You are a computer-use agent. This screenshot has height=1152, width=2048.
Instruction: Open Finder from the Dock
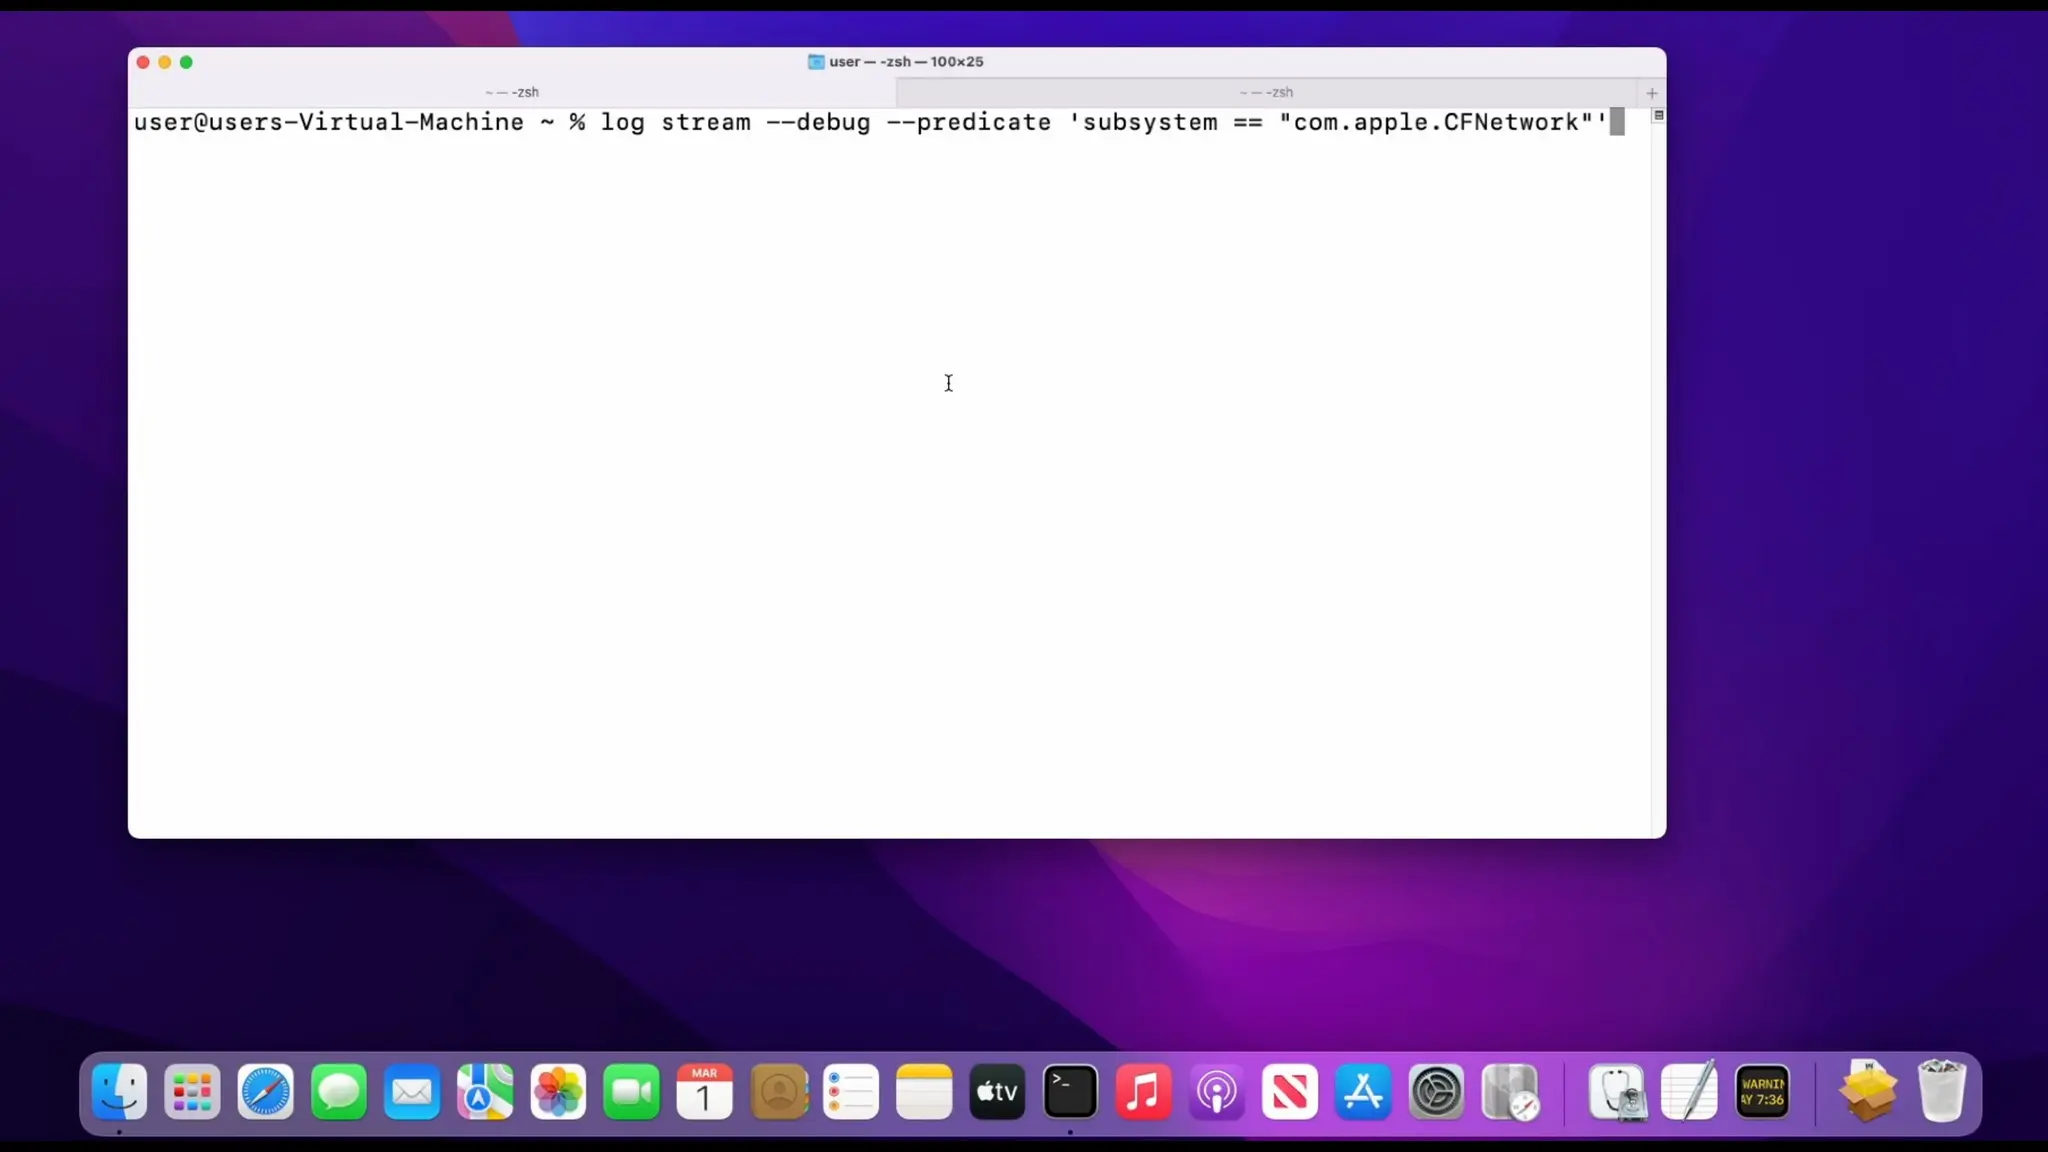119,1091
